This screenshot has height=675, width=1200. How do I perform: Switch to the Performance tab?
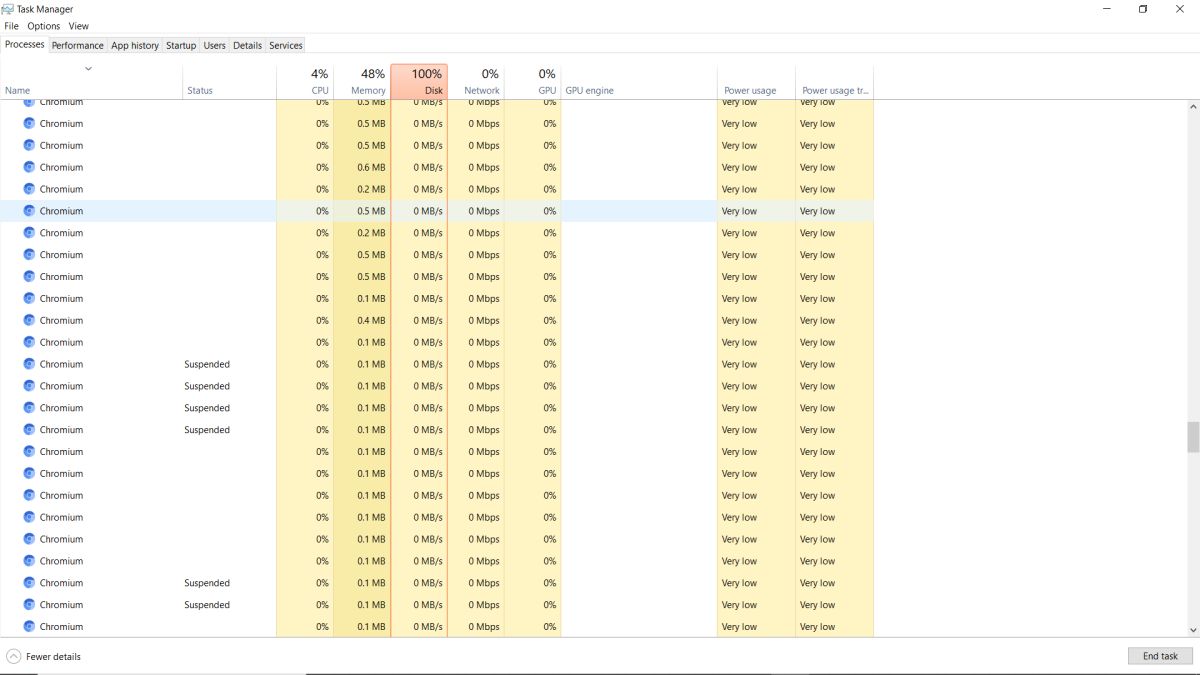[x=78, y=45]
